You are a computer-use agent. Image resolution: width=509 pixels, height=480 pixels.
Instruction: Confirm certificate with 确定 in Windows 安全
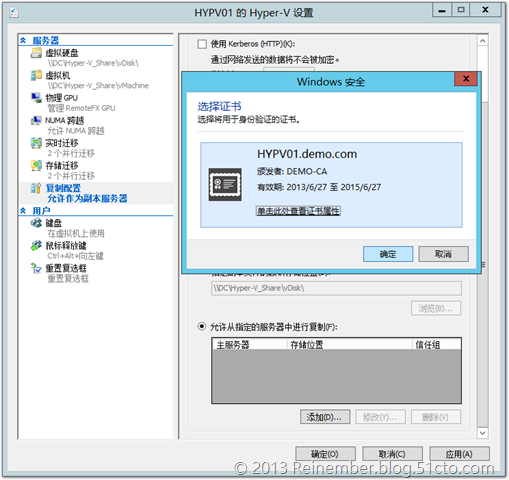(388, 254)
